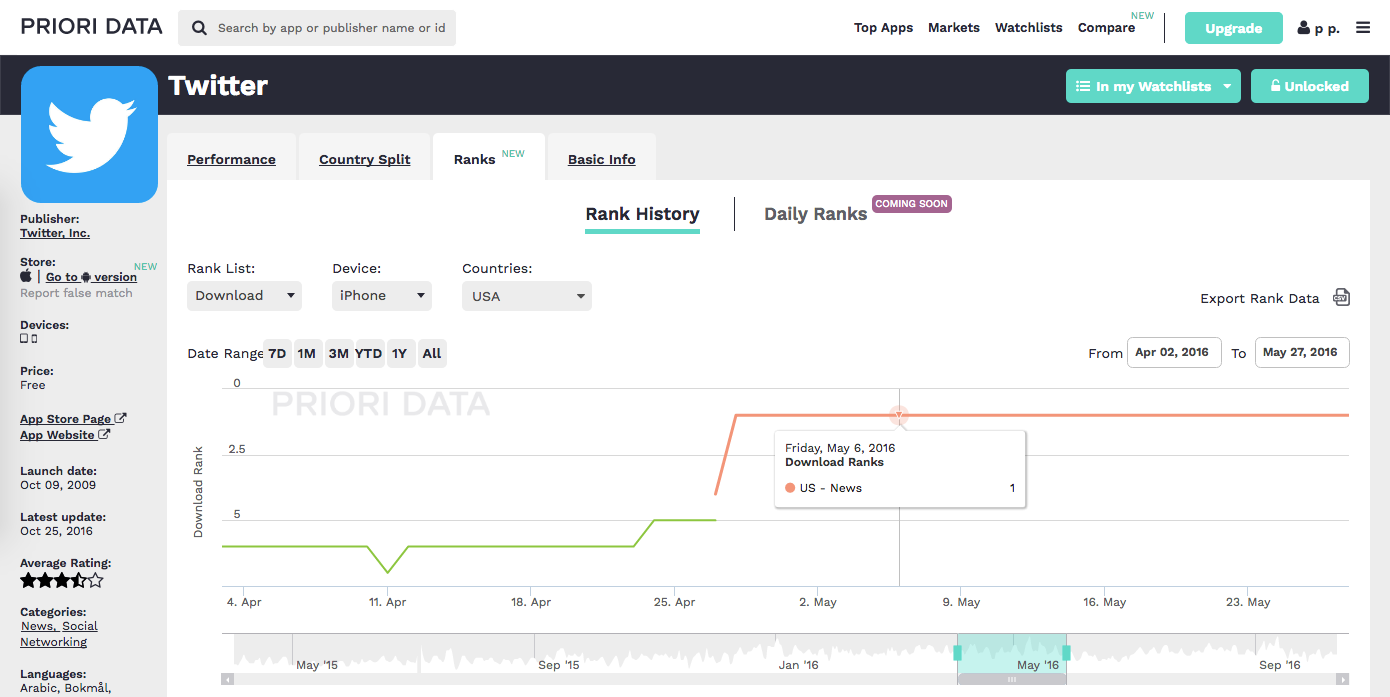Viewport: 1390px width, 697px height.
Task: Click the Upgrade button
Action: [1233, 28]
